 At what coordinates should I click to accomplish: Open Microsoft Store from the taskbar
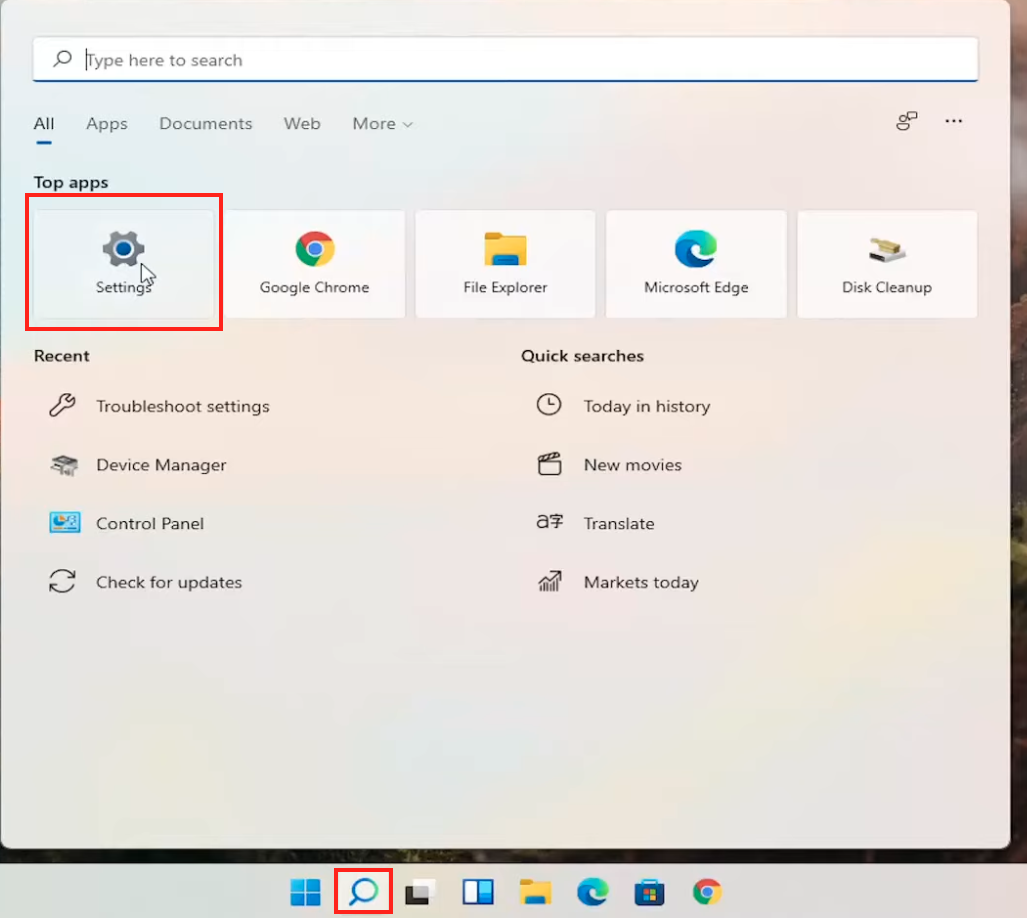coord(649,892)
